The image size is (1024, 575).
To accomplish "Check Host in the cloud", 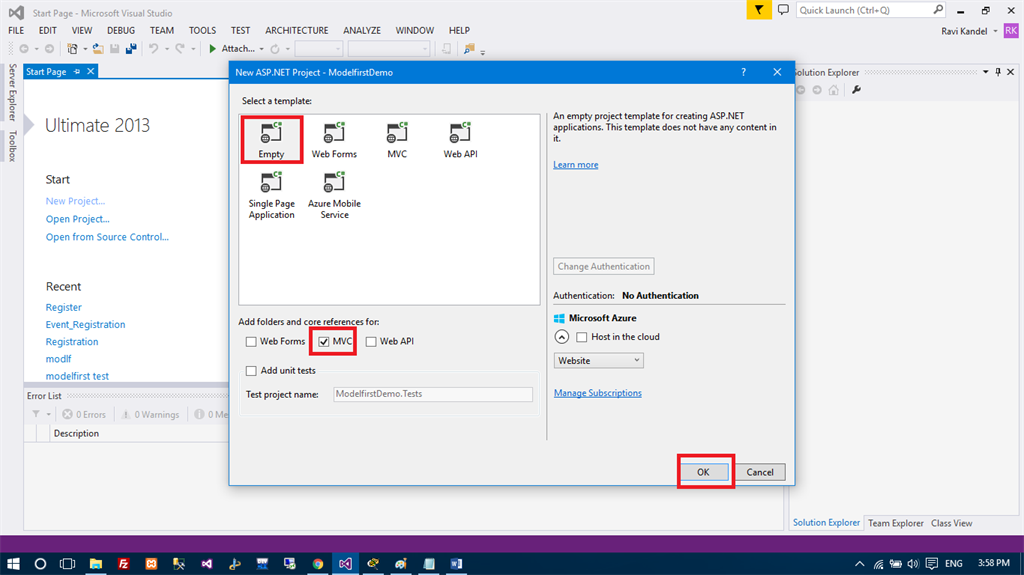I will pos(581,337).
